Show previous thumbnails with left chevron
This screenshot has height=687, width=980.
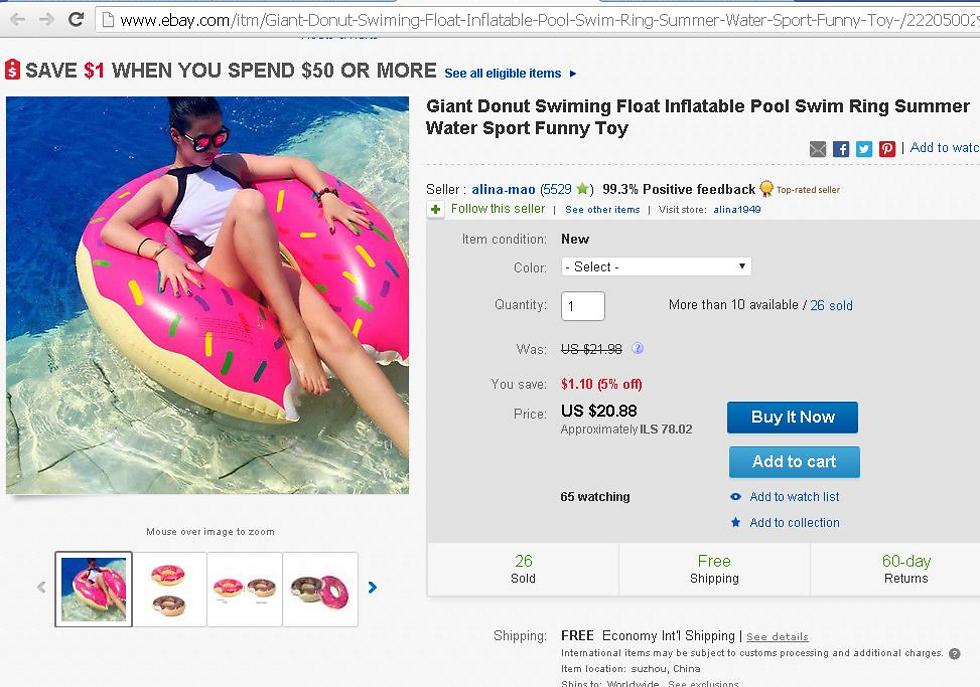tap(41, 587)
